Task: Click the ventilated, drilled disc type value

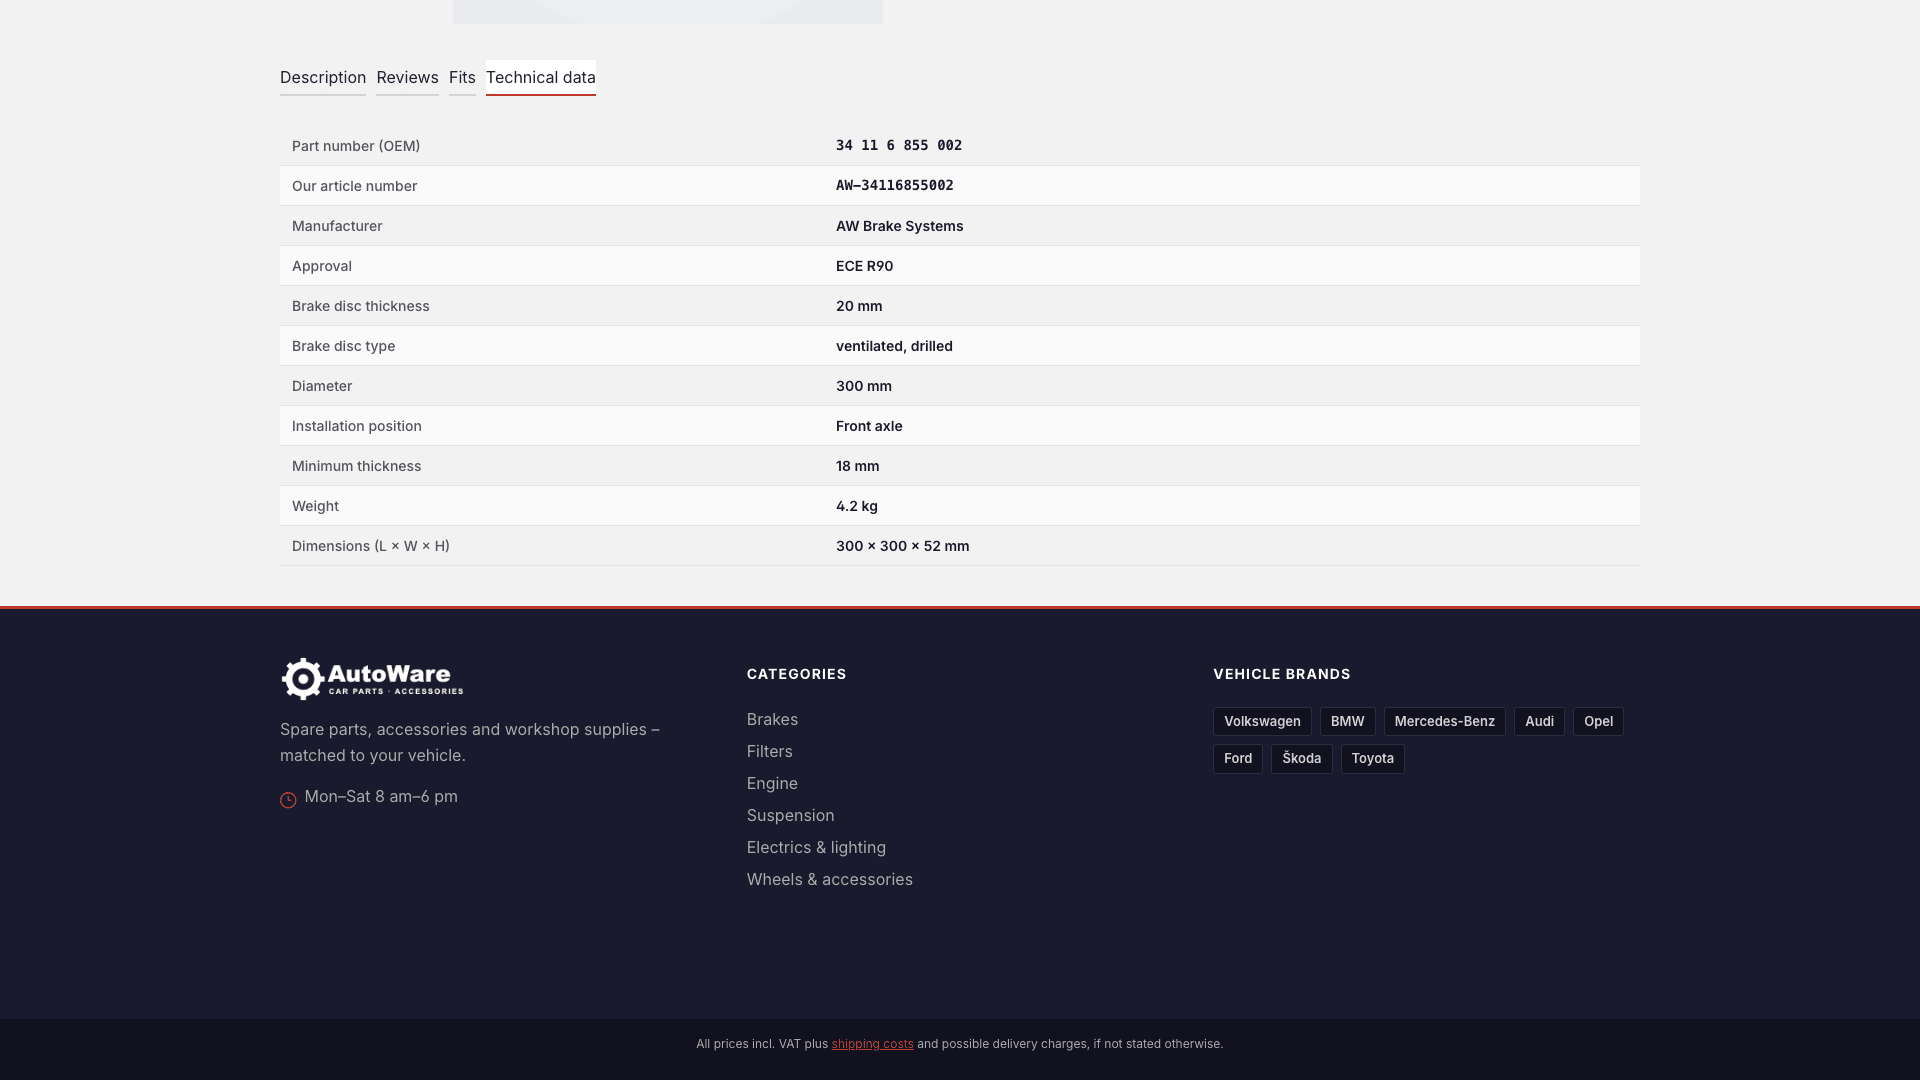Action: pyautogui.click(x=894, y=346)
